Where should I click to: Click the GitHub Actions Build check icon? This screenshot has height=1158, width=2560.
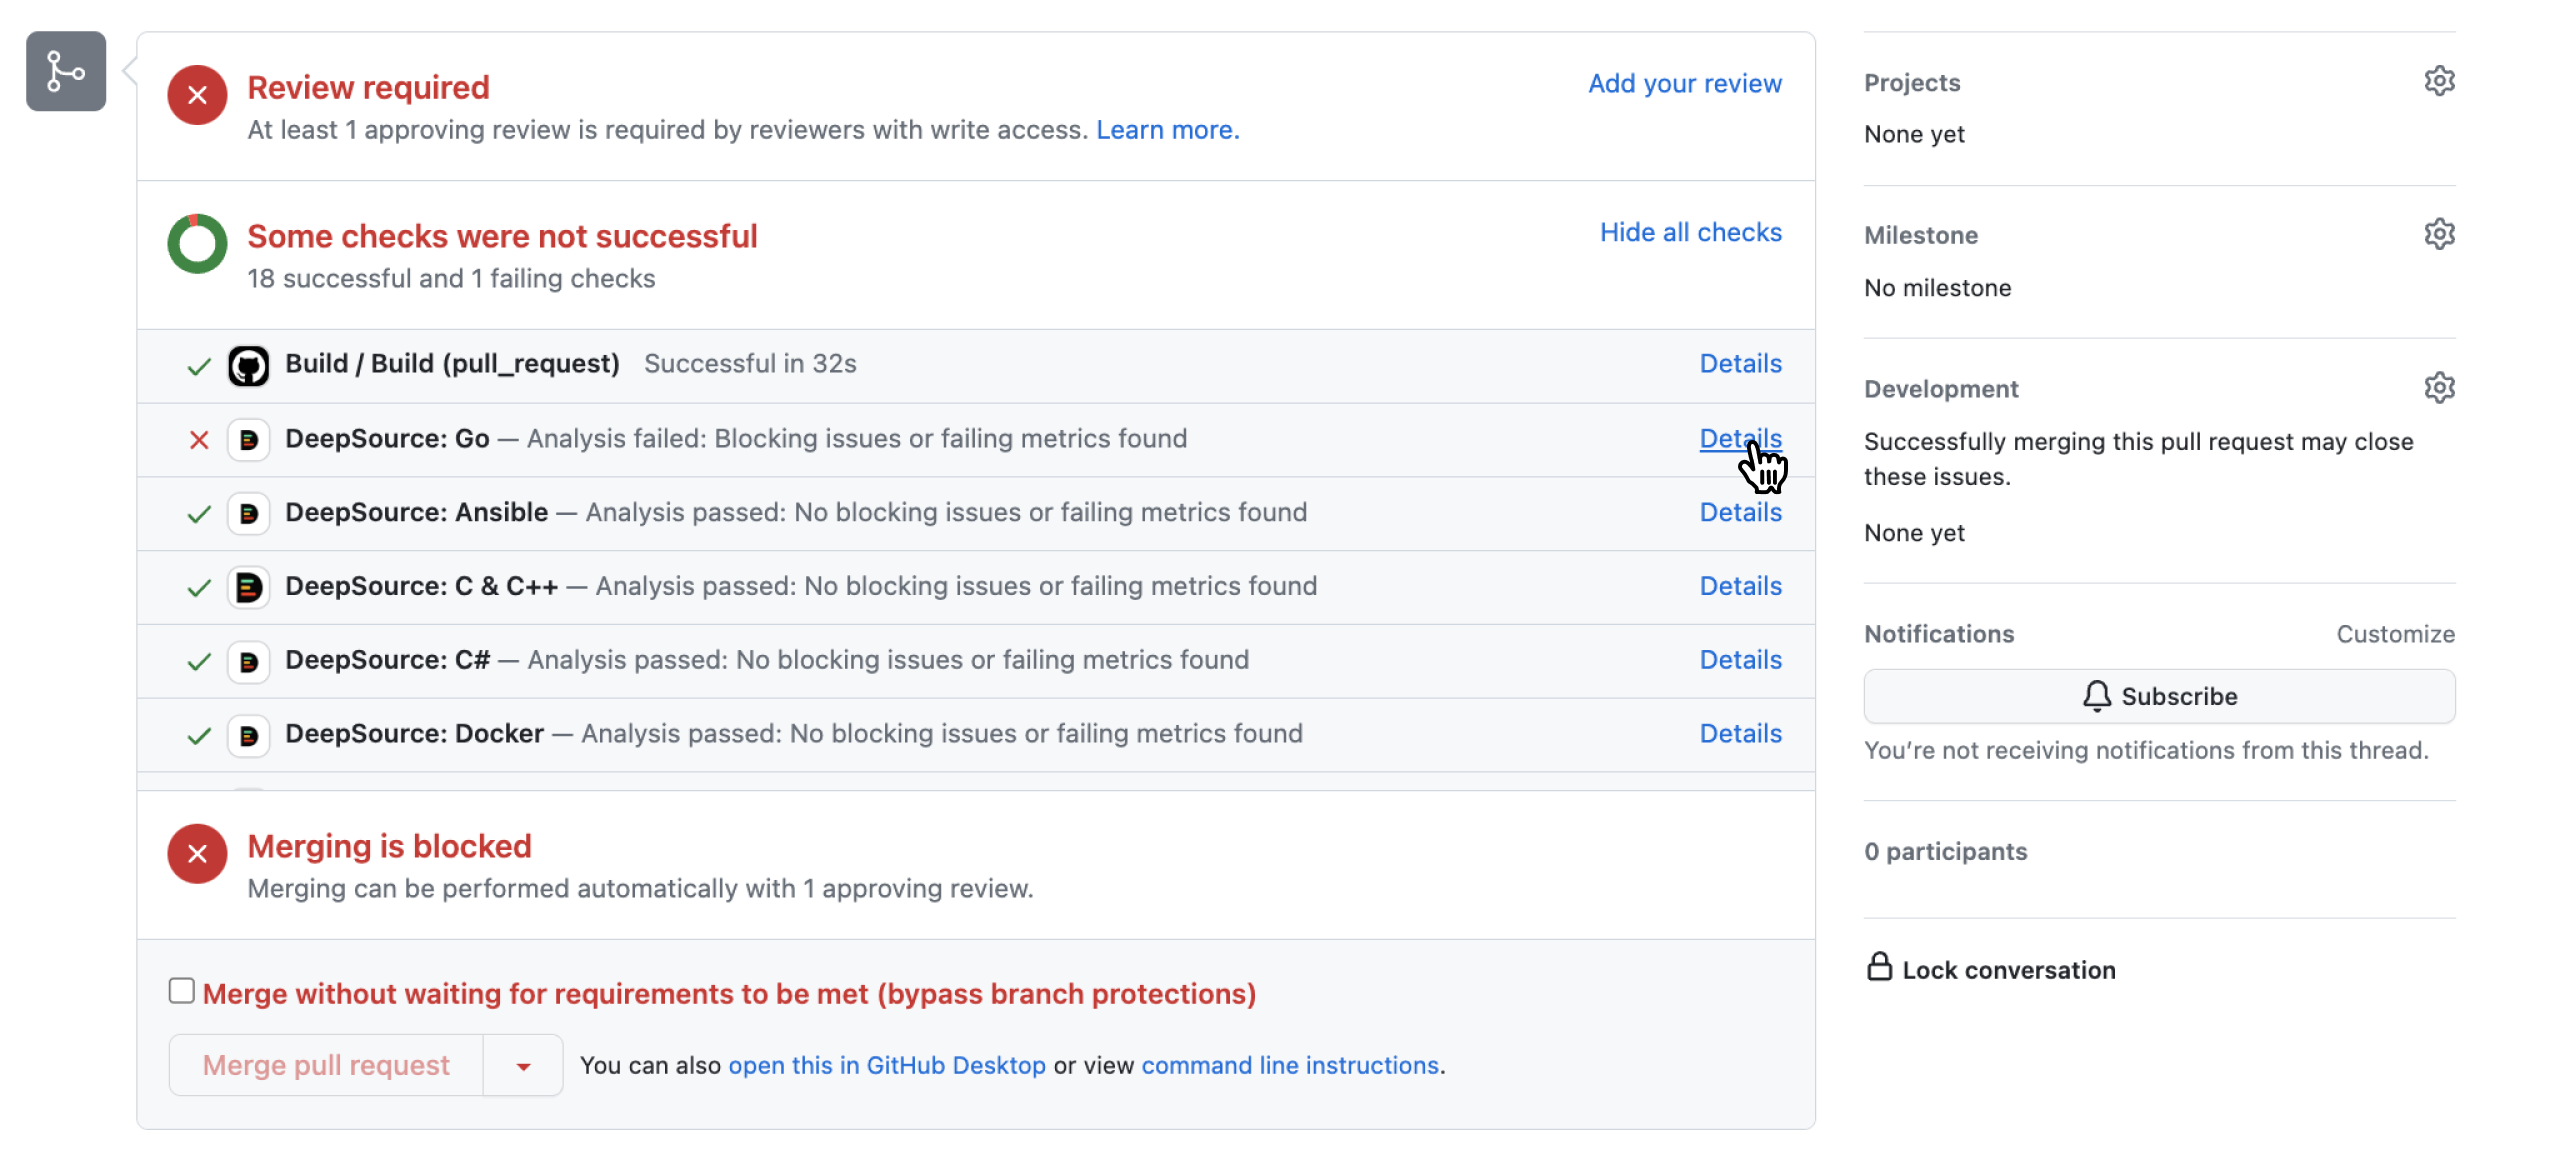point(248,365)
